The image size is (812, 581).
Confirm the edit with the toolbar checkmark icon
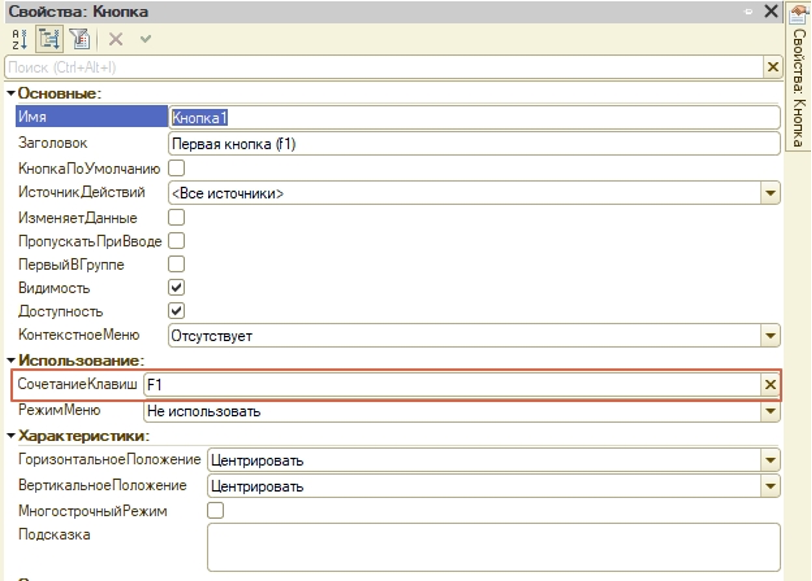click(146, 38)
